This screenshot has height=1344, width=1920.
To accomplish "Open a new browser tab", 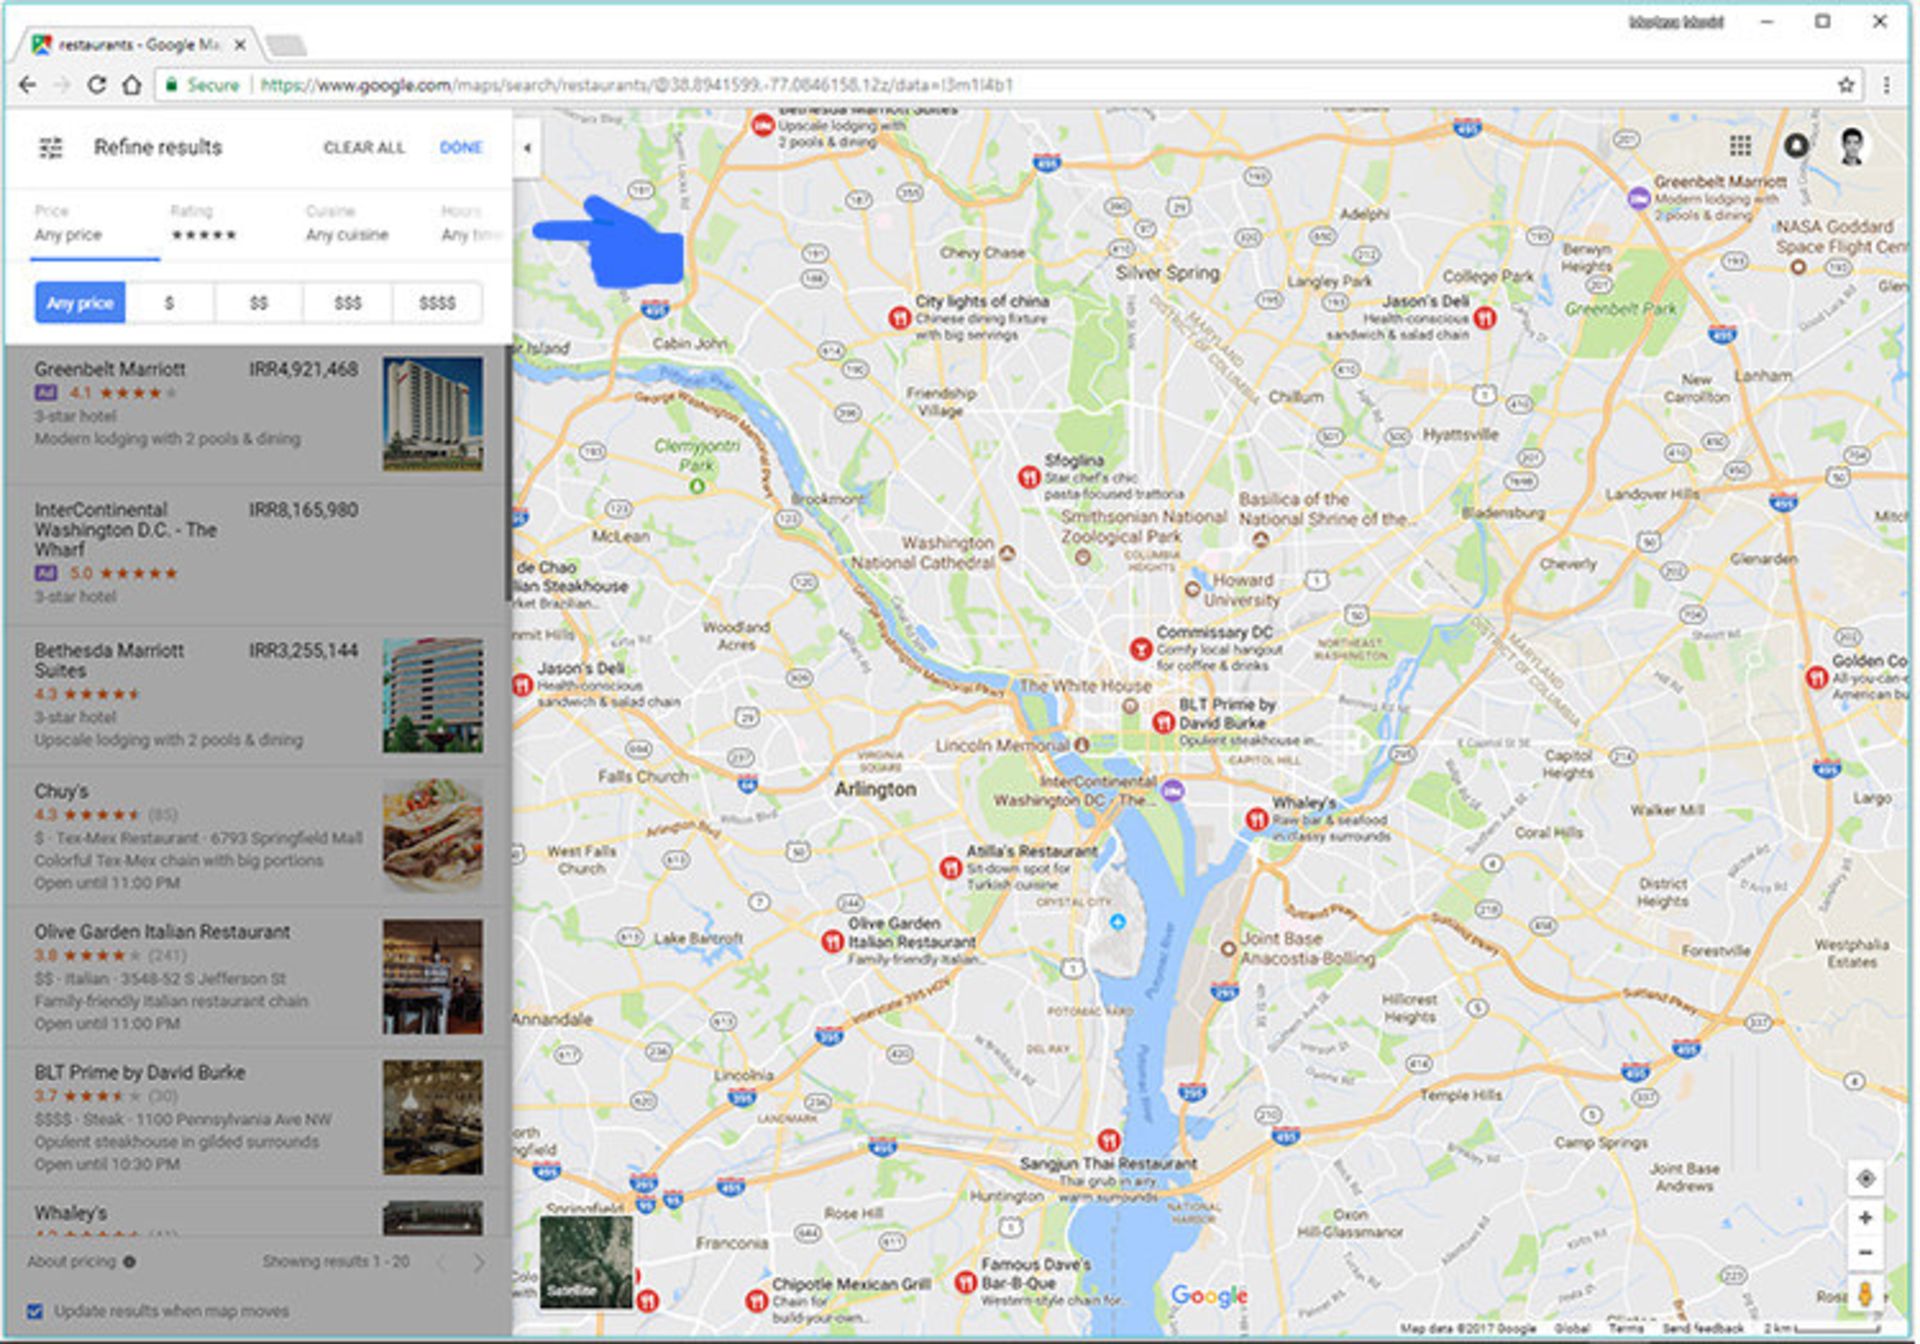I will [x=287, y=45].
